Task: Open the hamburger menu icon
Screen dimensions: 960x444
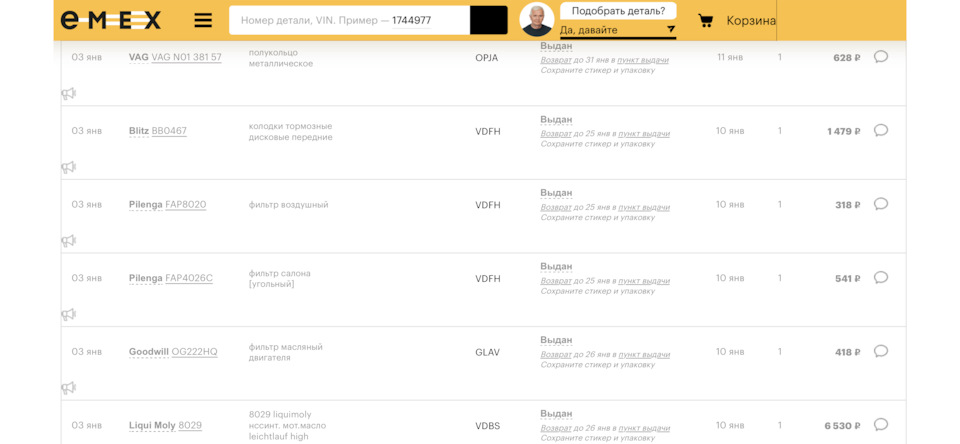Action: click(203, 20)
